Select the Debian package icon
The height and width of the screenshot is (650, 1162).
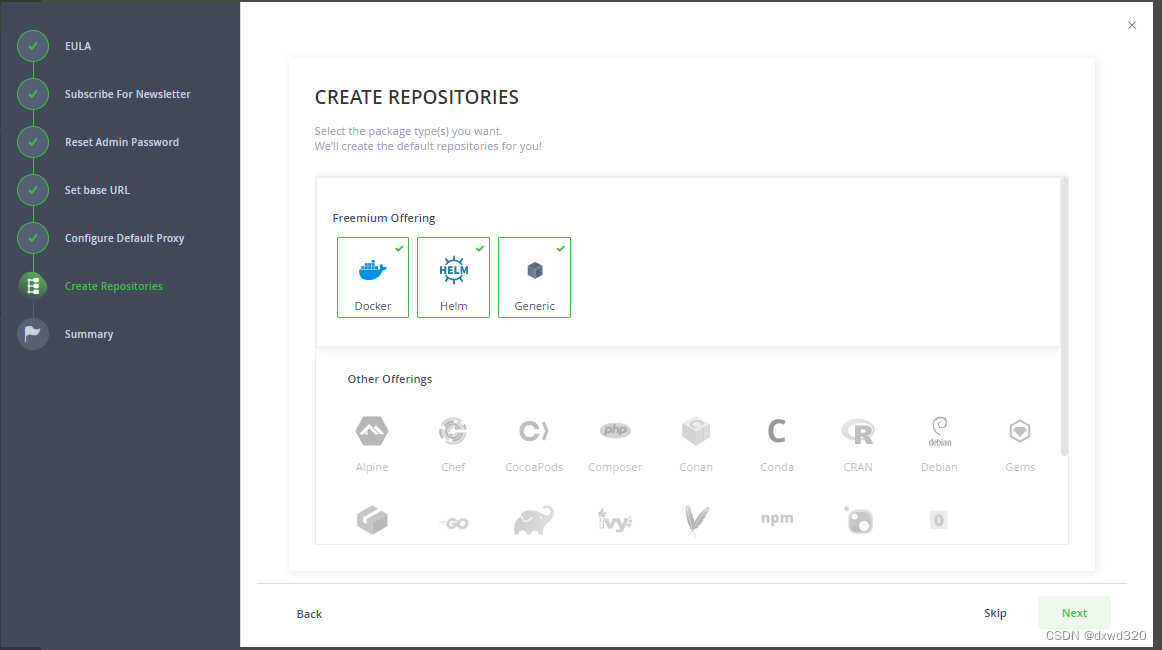coord(940,431)
